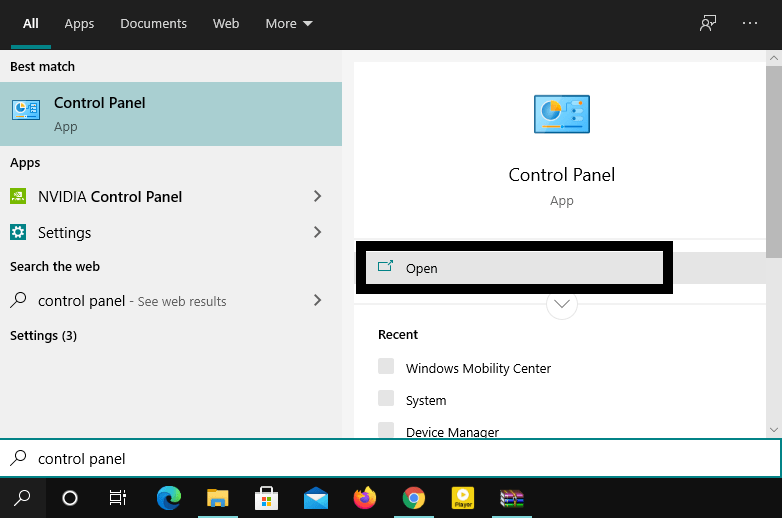This screenshot has width=782, height=518.
Task: Open the Mail app in taskbar
Action: [x=316, y=497]
